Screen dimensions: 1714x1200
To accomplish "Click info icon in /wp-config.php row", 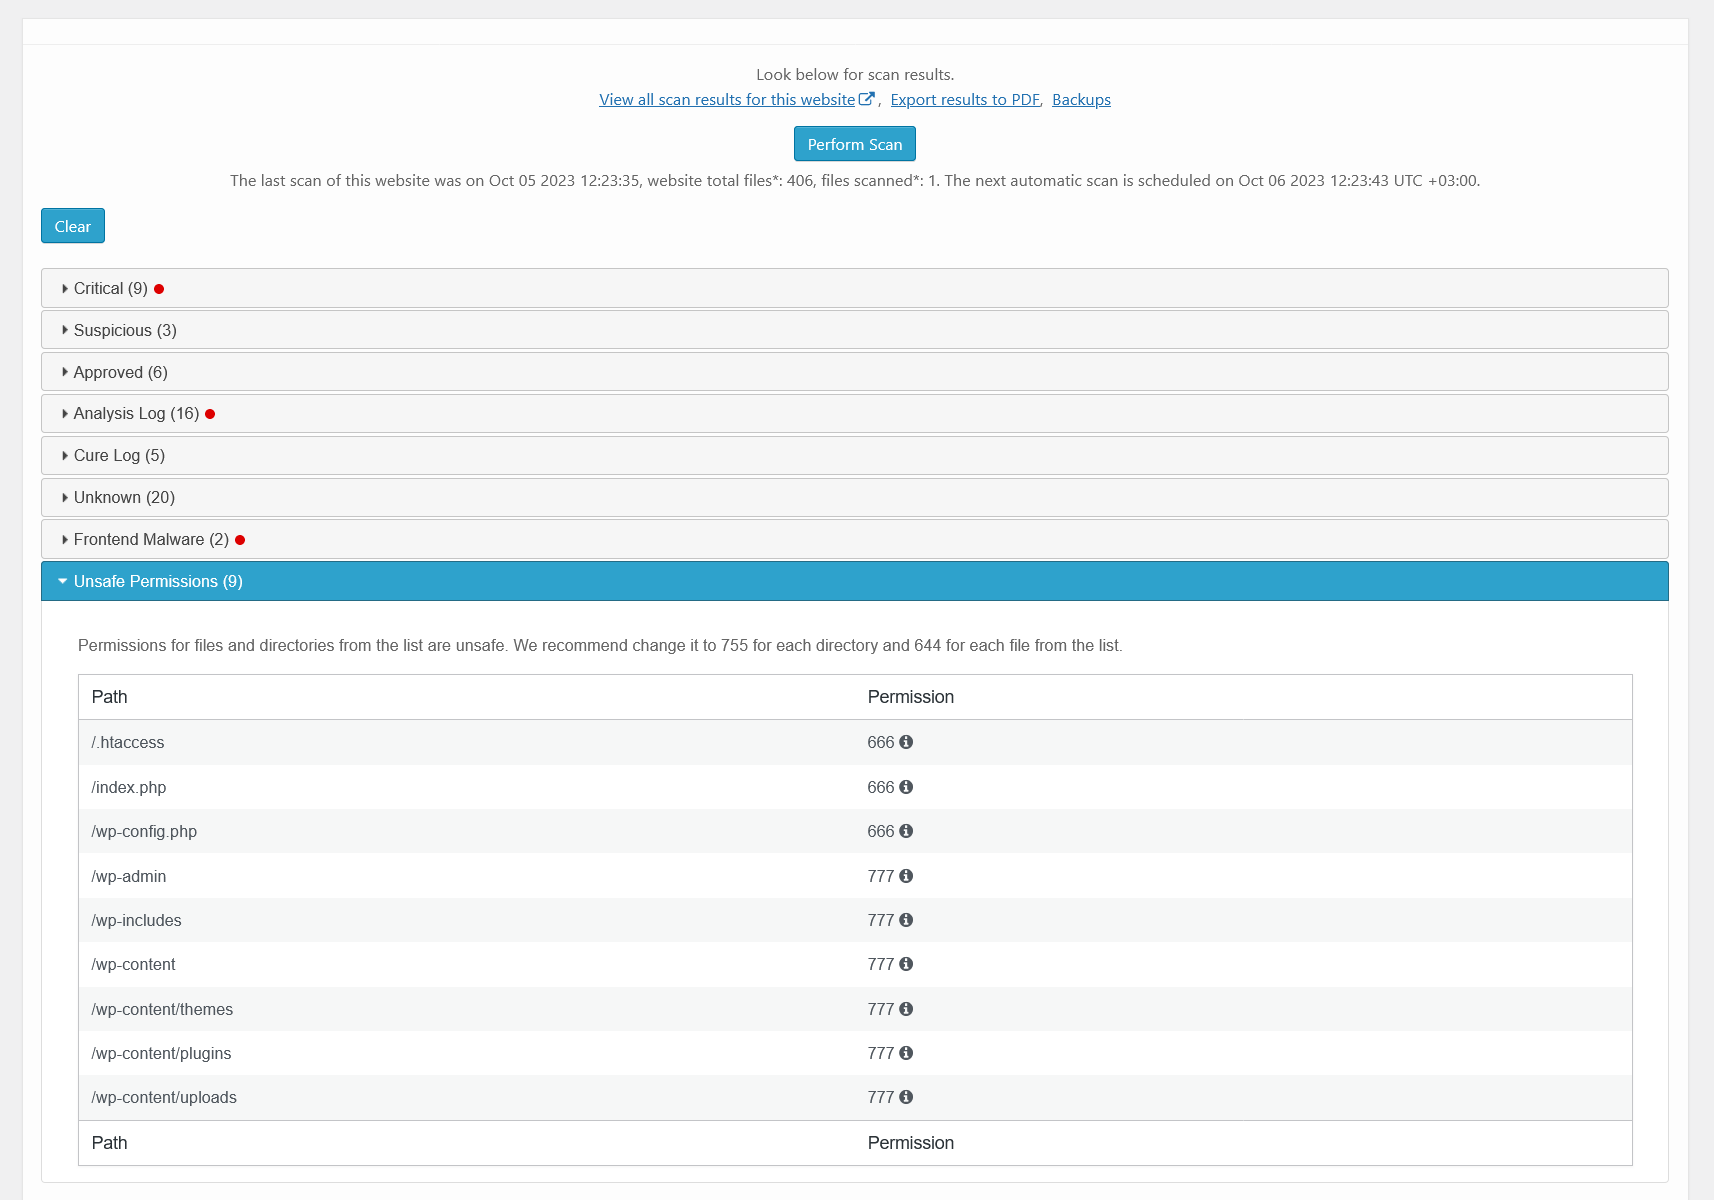I will click(906, 831).
